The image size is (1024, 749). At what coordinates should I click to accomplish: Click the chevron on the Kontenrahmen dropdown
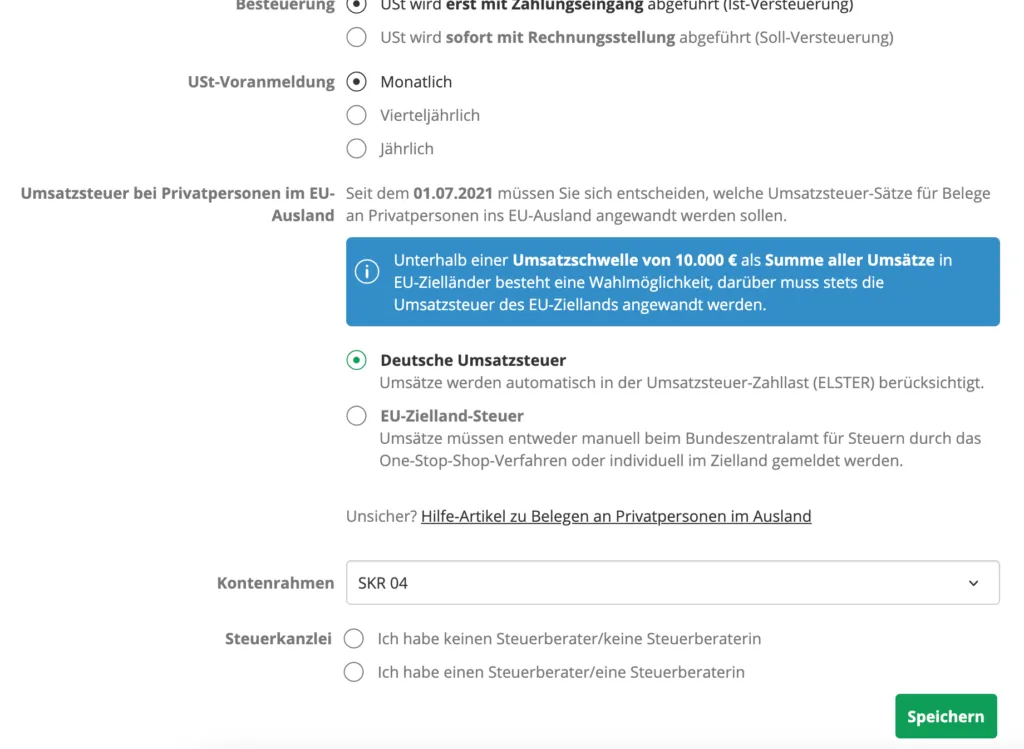click(x=975, y=582)
